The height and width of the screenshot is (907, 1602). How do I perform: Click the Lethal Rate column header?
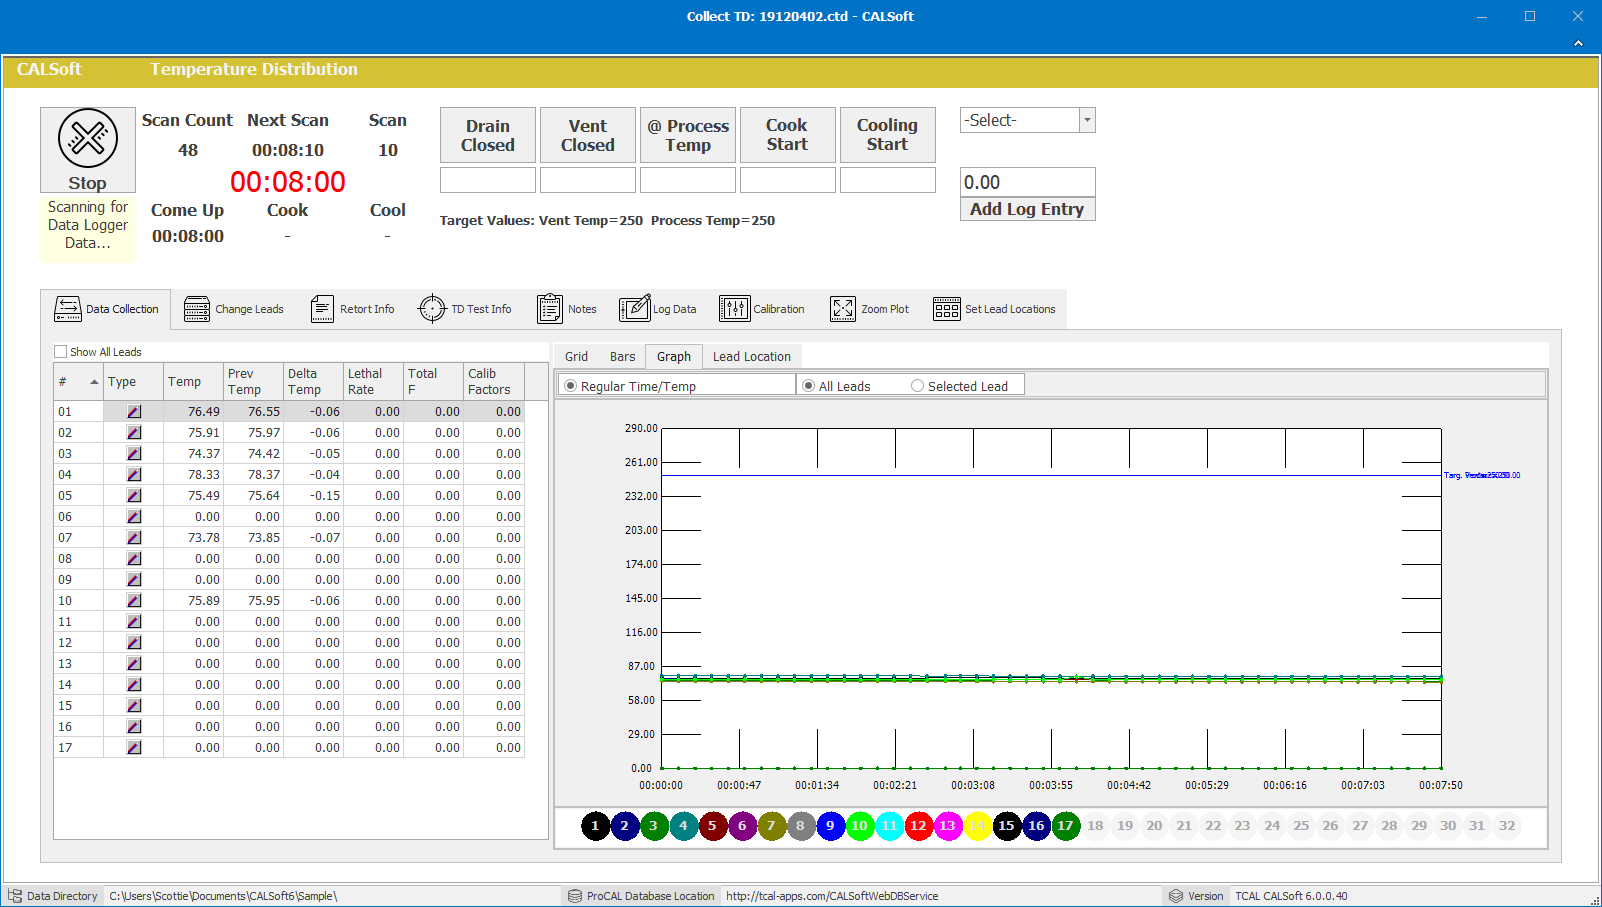374,382
